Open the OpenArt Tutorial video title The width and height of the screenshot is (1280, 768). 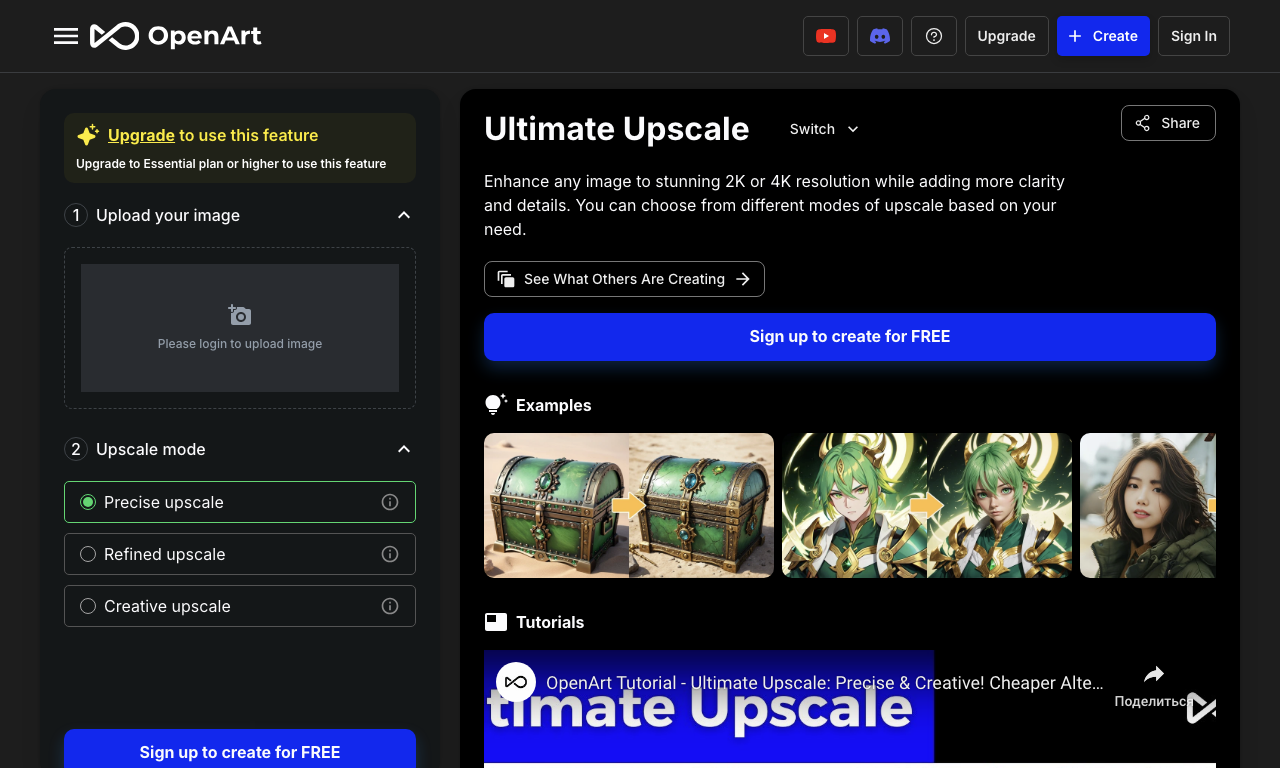point(825,683)
